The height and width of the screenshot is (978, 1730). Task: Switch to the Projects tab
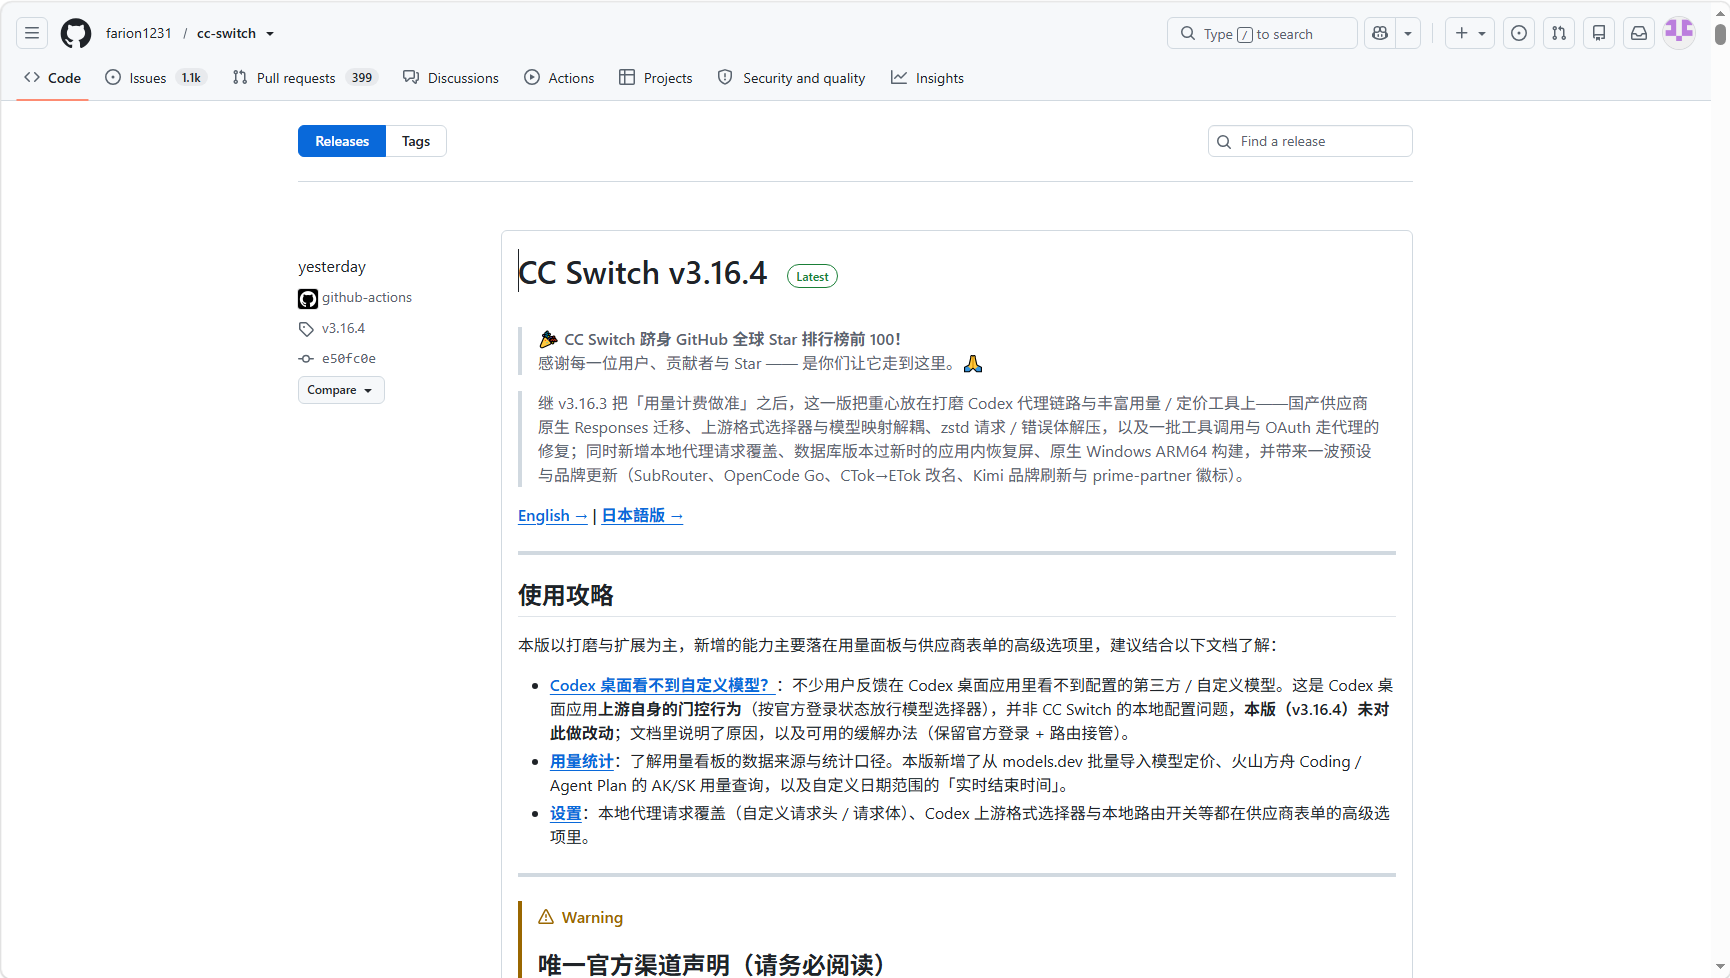(656, 78)
